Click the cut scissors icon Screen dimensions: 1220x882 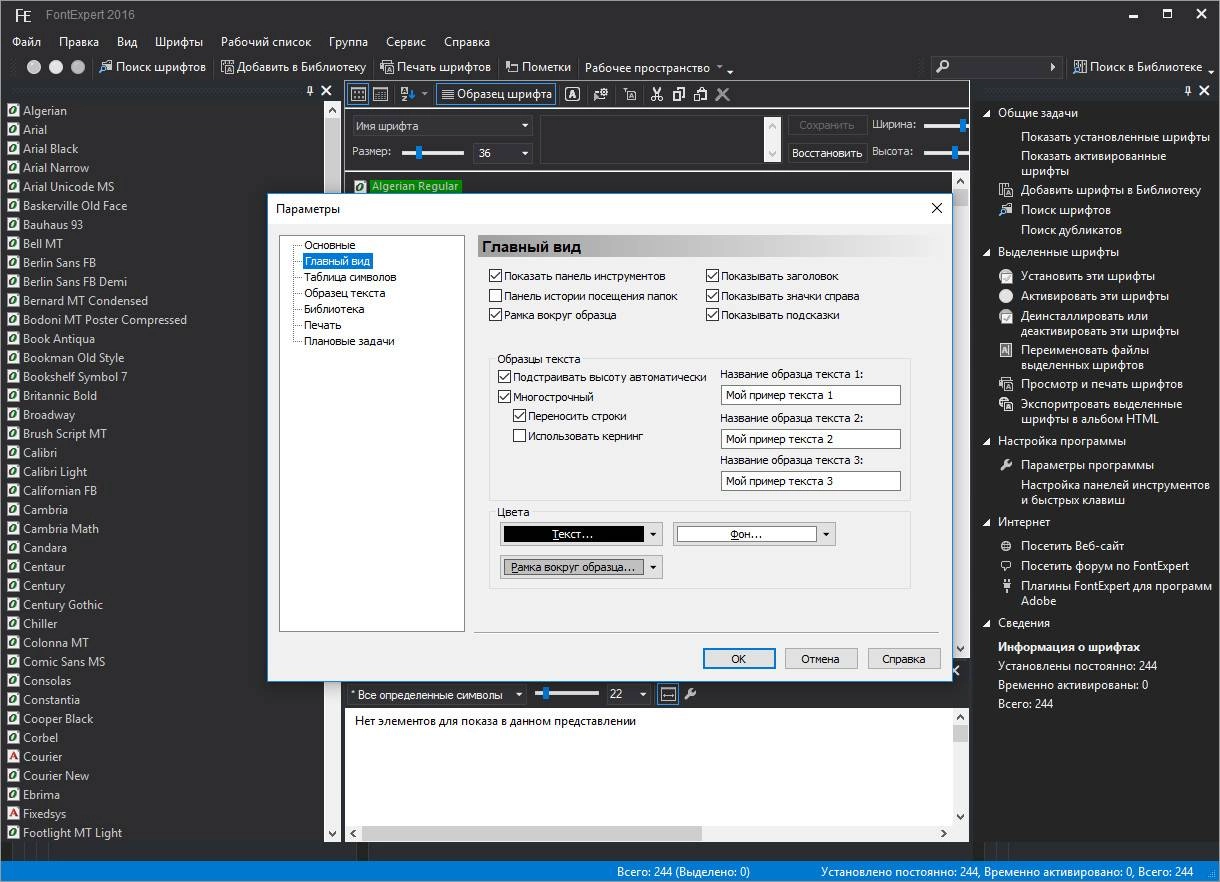point(657,94)
